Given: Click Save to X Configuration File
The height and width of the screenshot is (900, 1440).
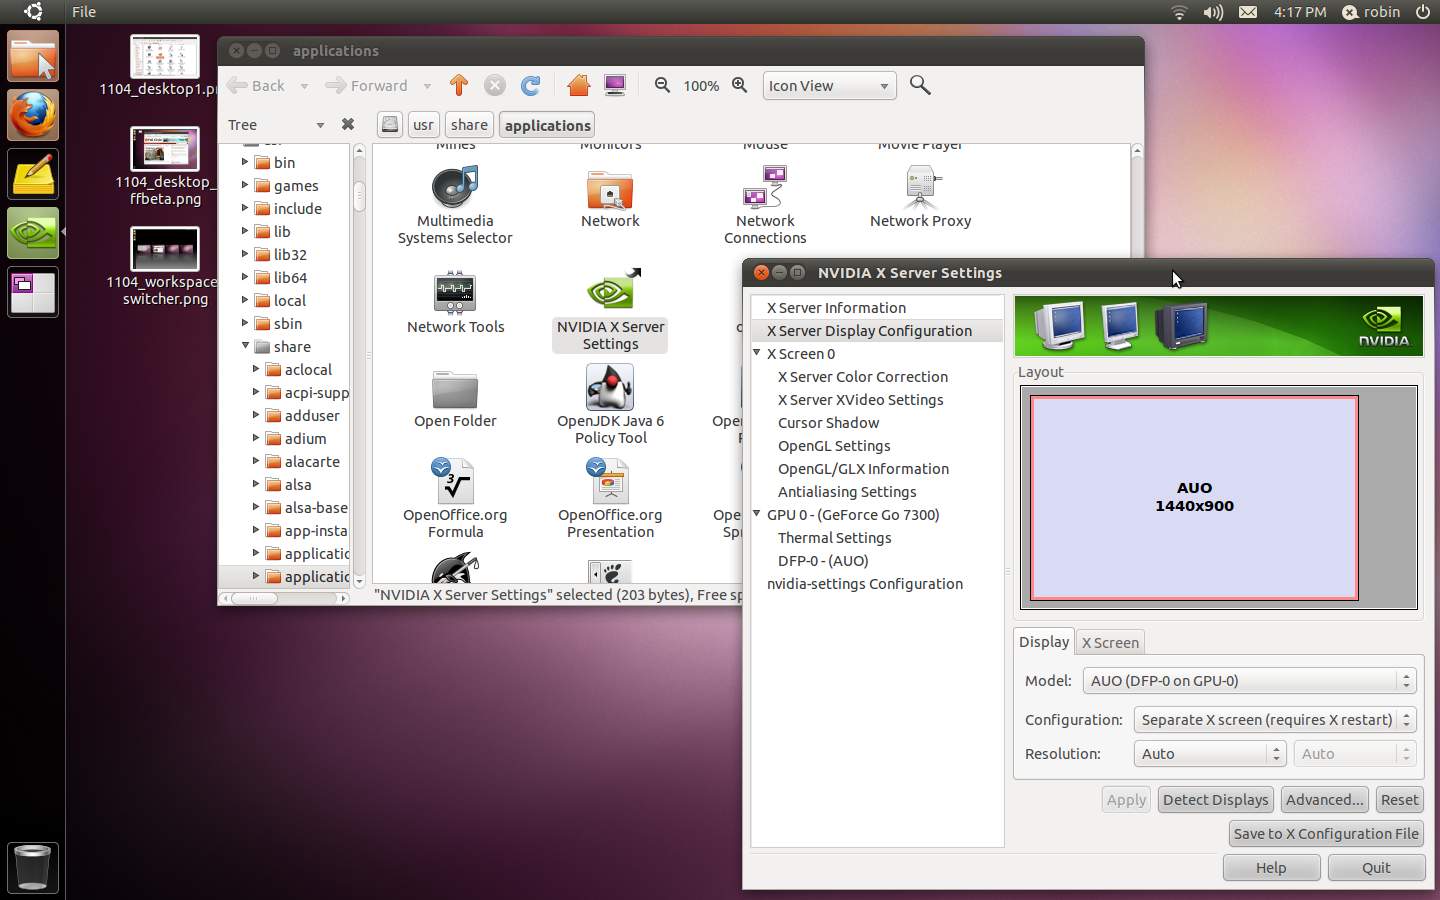Looking at the screenshot, I should coord(1326,834).
